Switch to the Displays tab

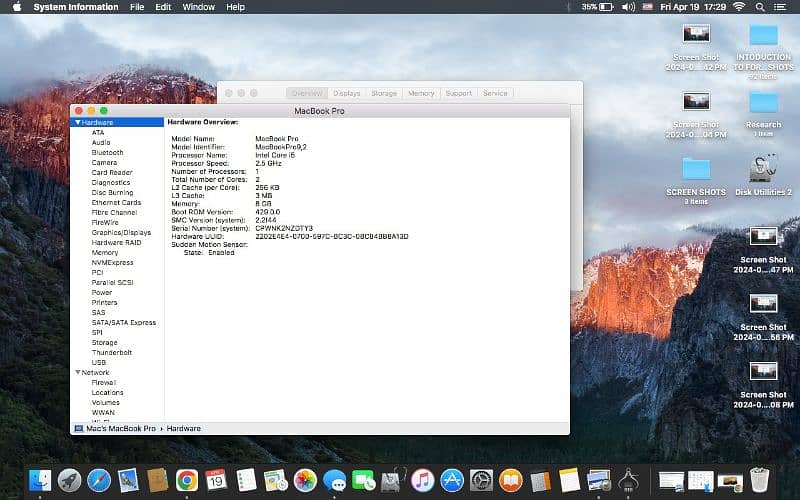pyautogui.click(x=347, y=93)
